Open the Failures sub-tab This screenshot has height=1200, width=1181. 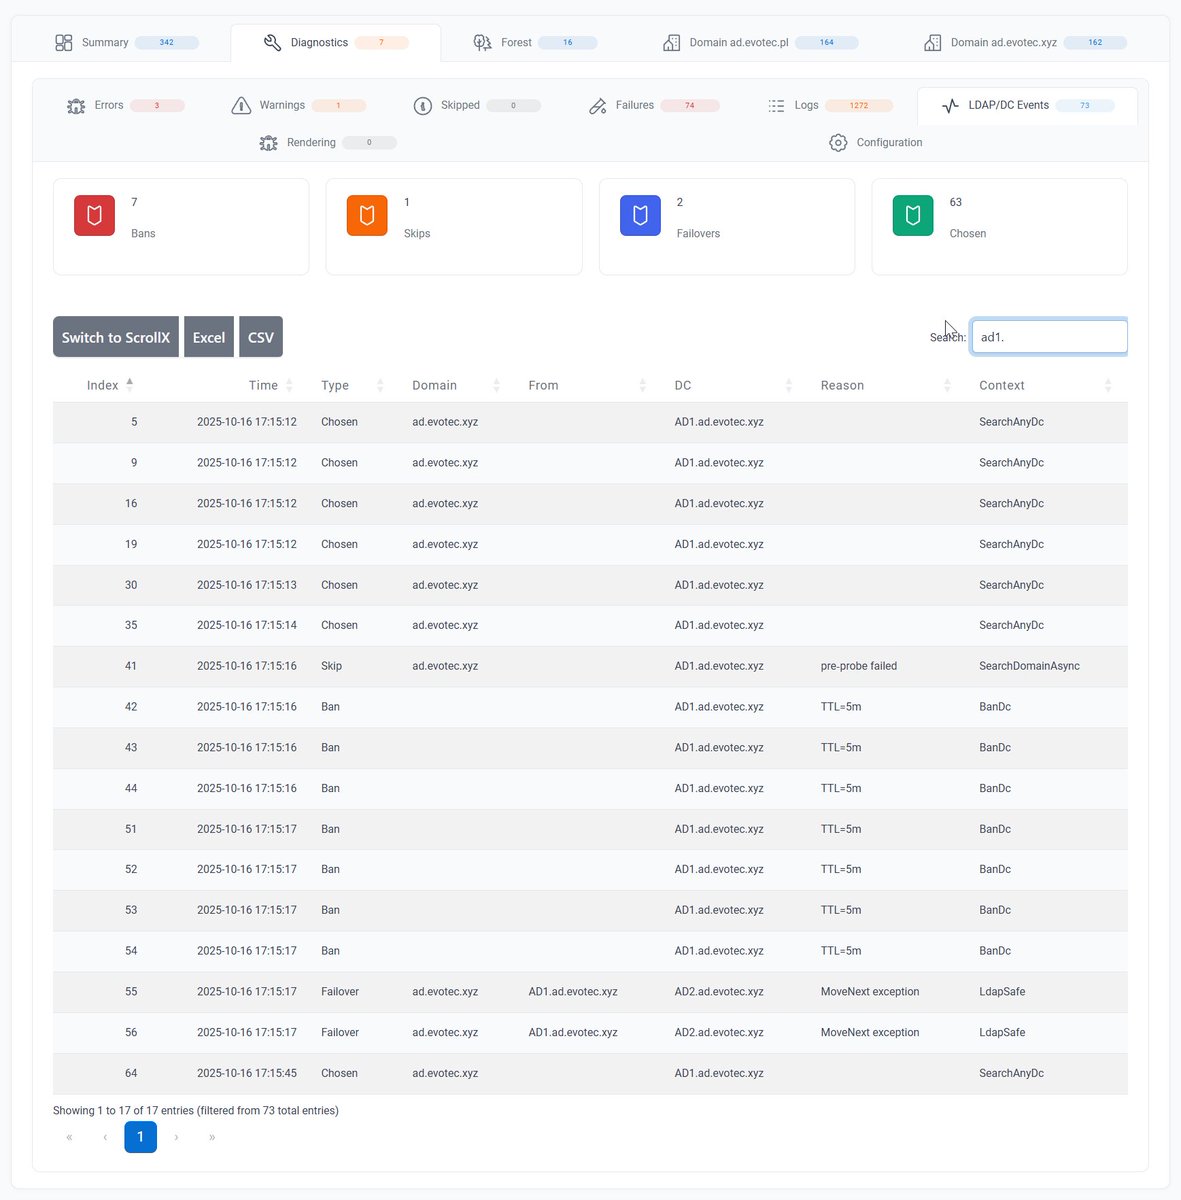(654, 106)
